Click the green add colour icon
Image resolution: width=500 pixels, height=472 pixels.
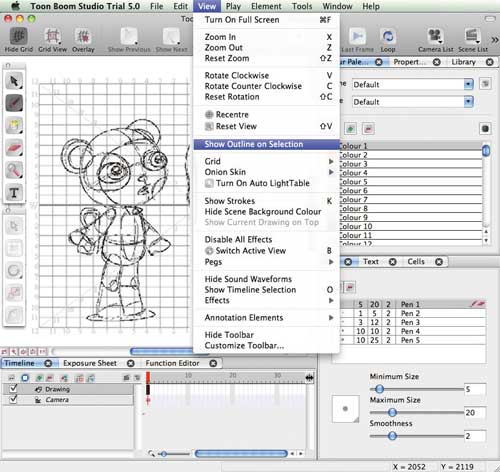350,129
